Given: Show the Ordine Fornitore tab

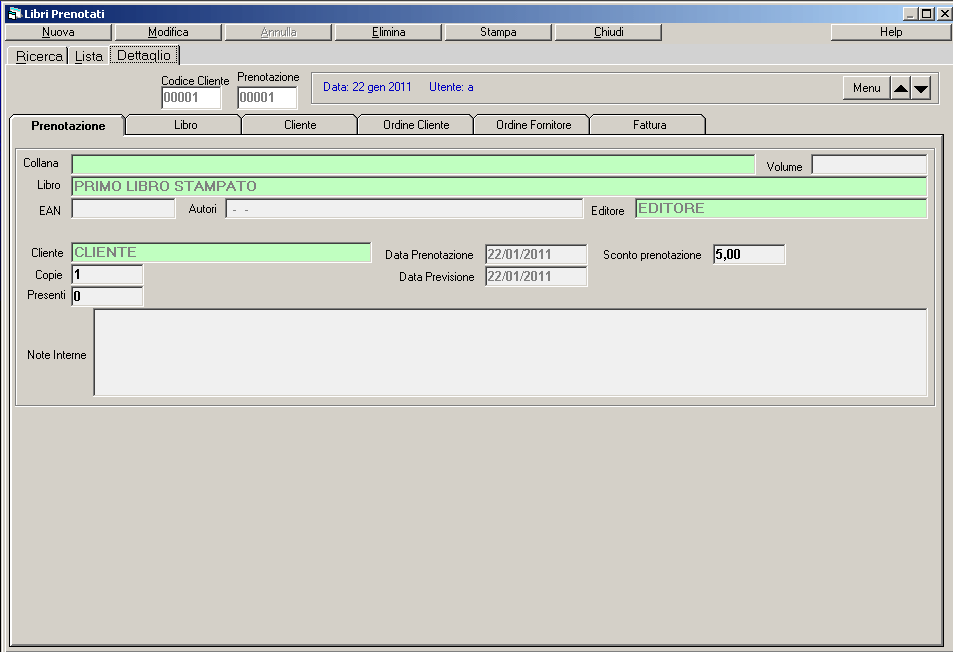Looking at the screenshot, I should point(533,125).
